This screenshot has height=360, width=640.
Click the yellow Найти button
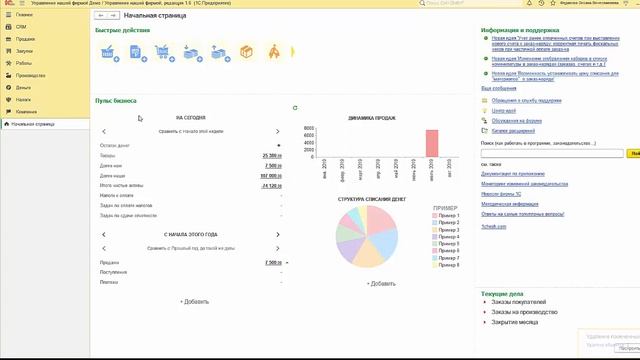coord(633,153)
